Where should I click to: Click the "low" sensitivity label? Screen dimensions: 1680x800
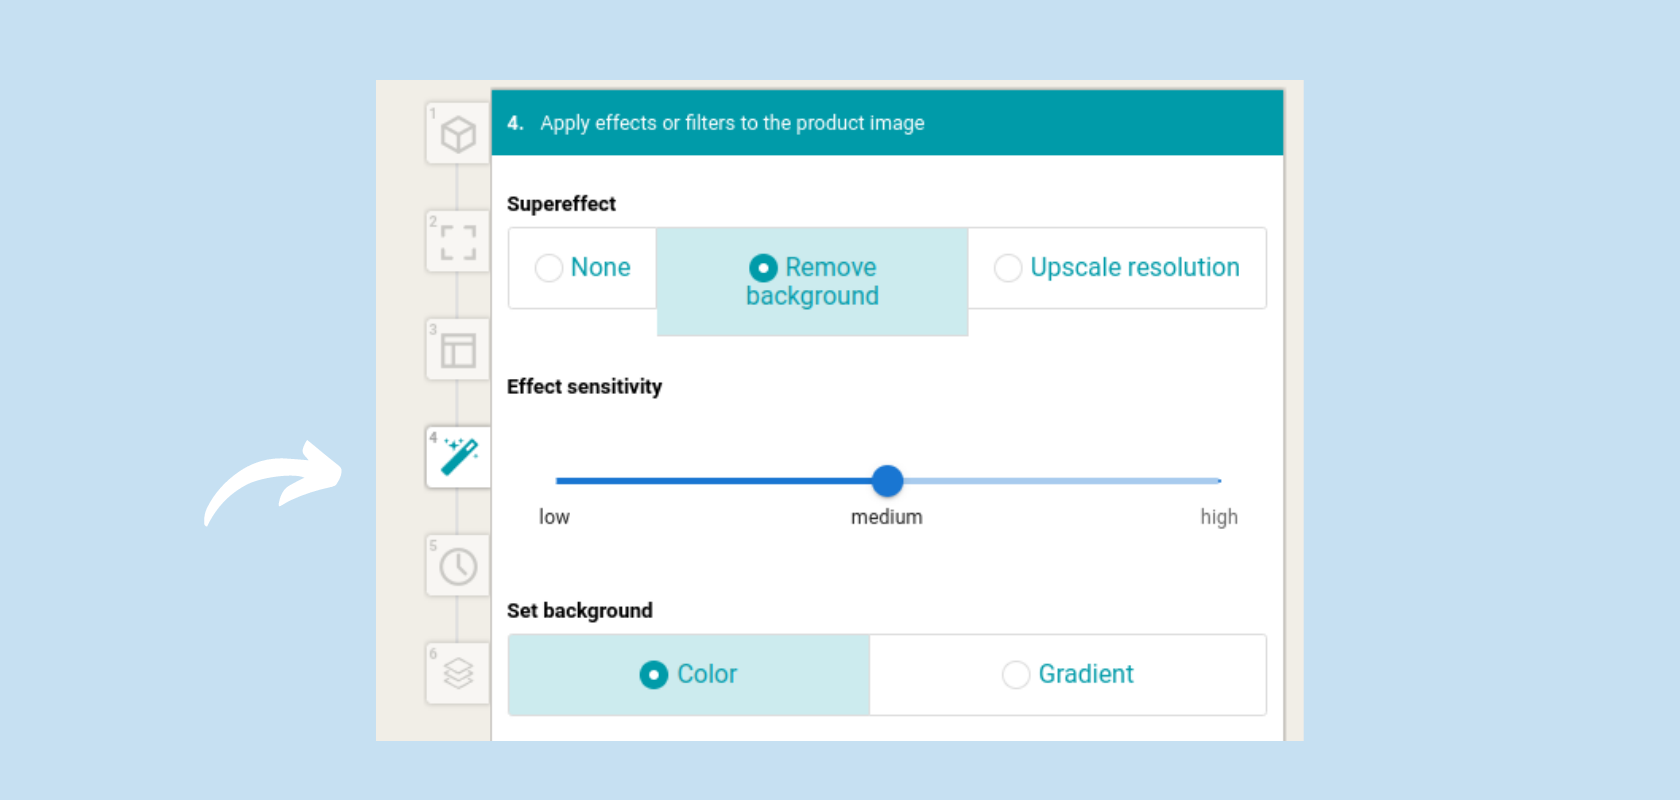click(x=554, y=517)
